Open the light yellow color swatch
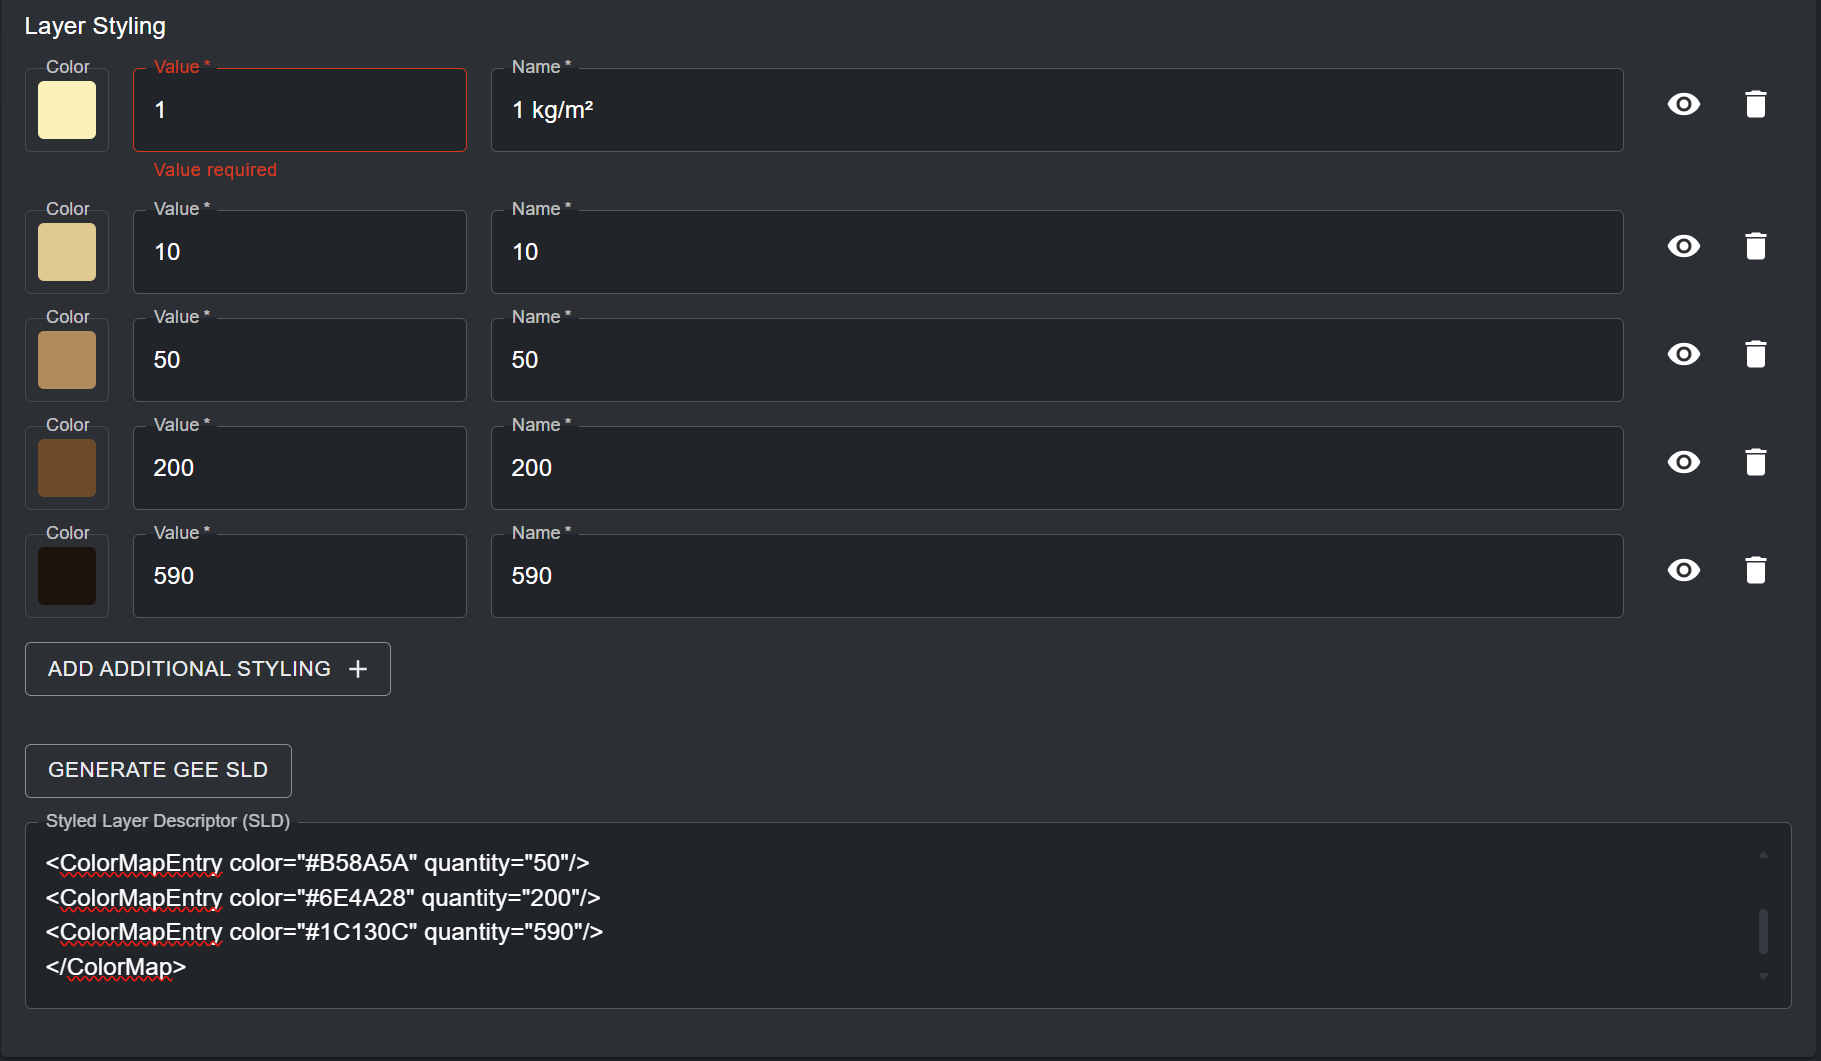 pos(67,110)
